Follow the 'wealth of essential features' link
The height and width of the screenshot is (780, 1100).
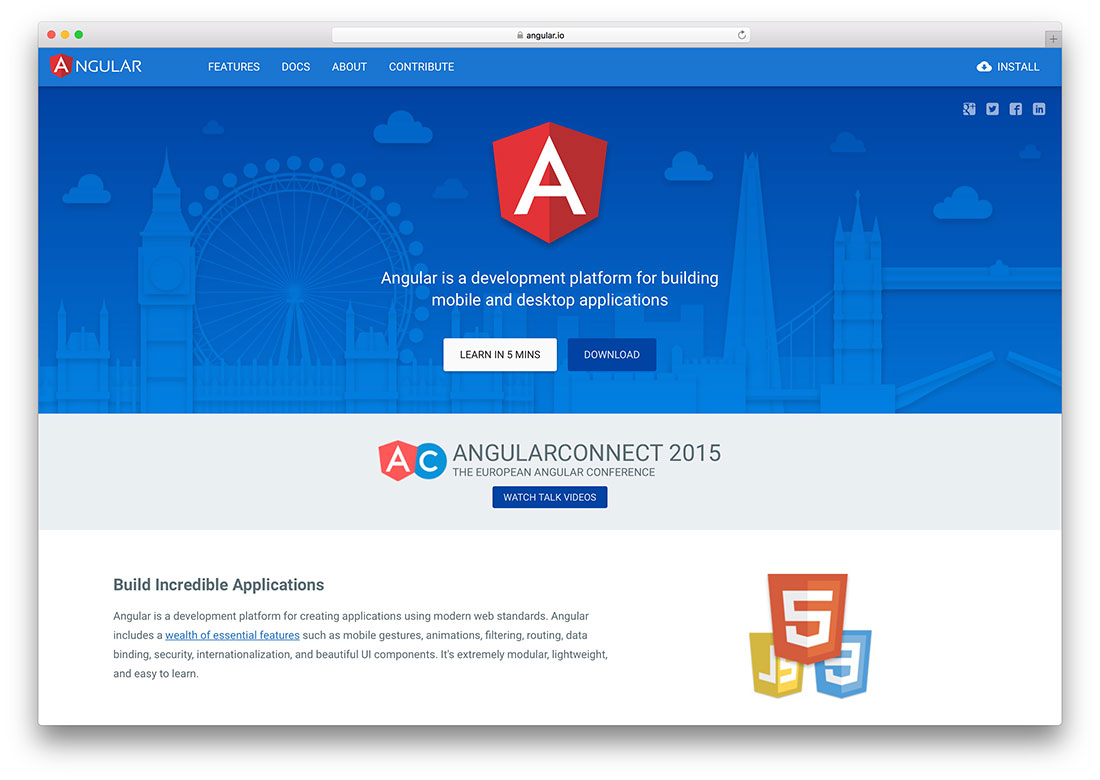232,635
